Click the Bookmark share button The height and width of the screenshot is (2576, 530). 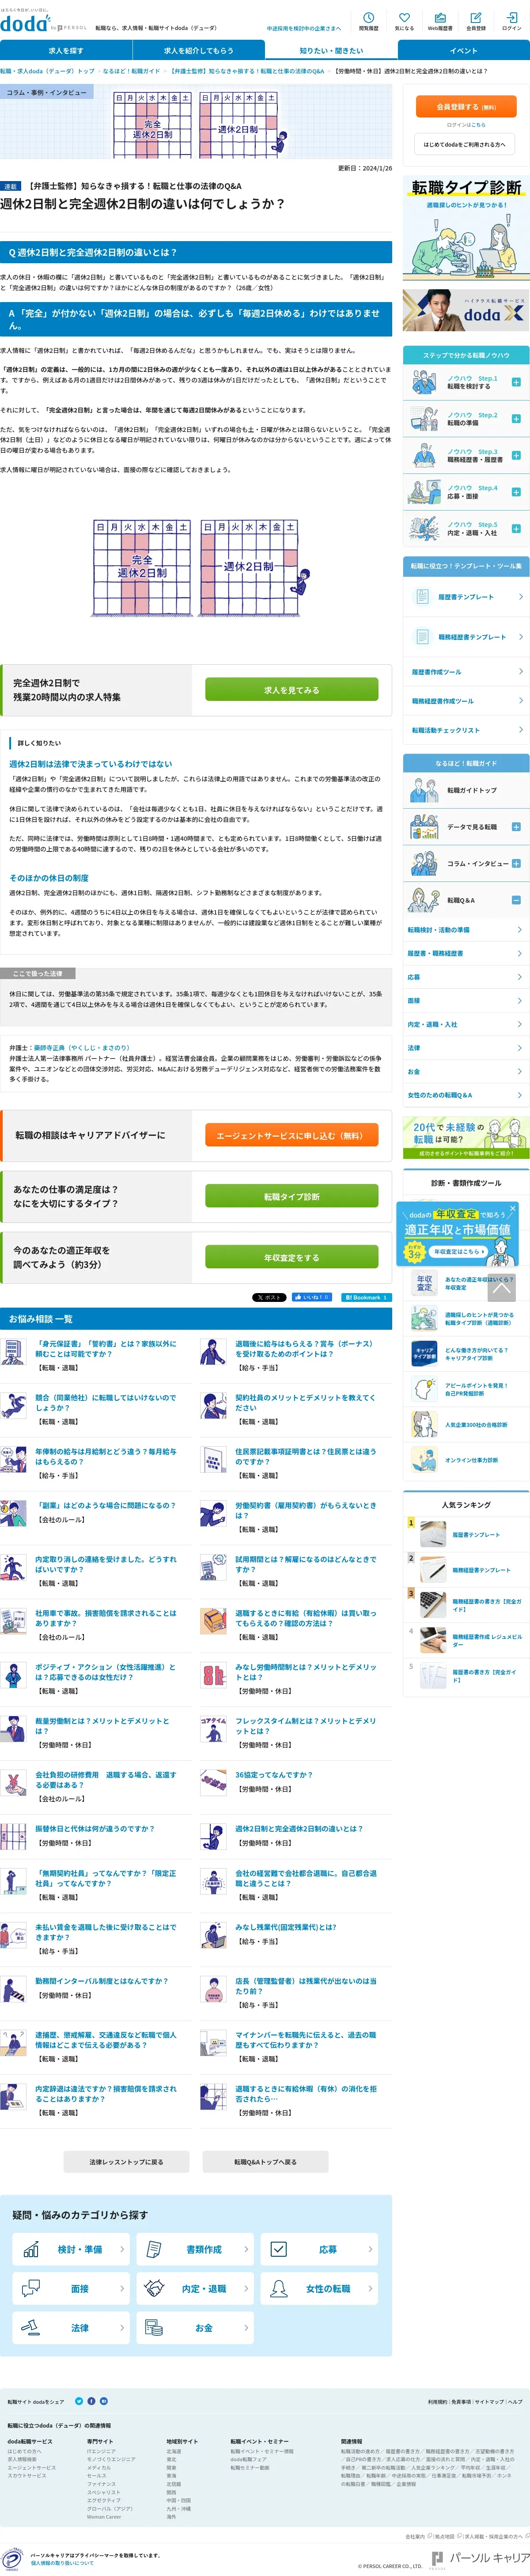pos(366,1297)
